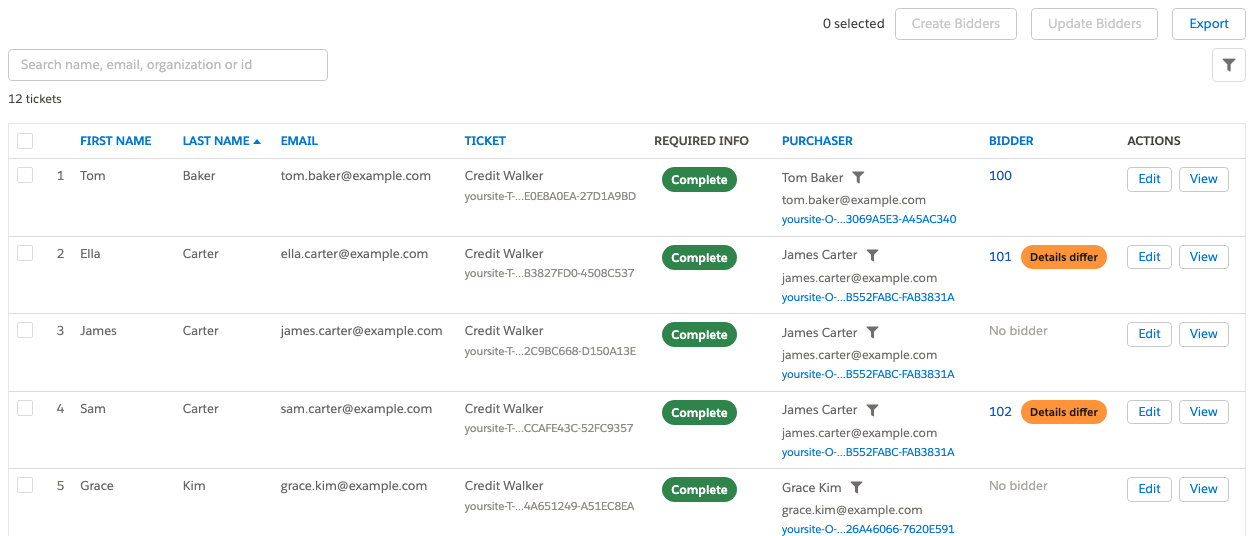The width and height of the screenshot is (1254, 536).
Task: View Grace Kim's ticket
Action: point(1204,489)
